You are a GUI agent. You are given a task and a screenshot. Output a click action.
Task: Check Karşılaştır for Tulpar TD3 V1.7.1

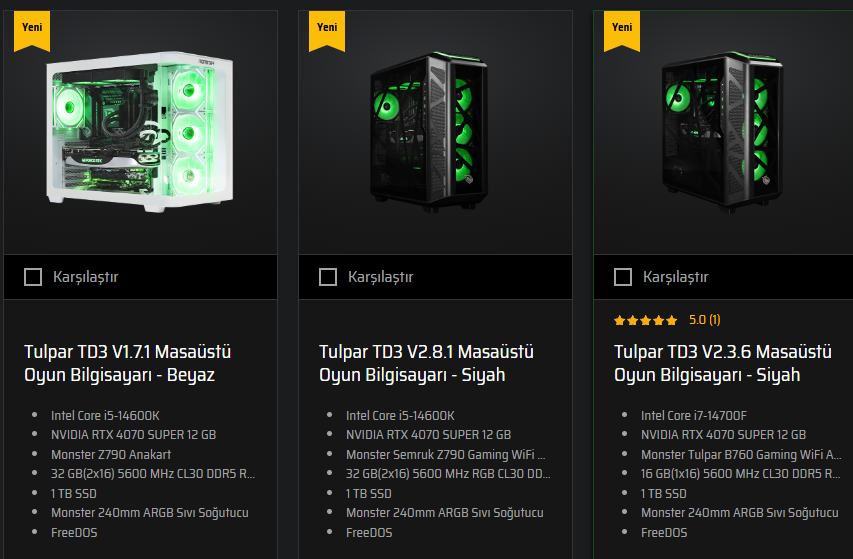[33, 277]
